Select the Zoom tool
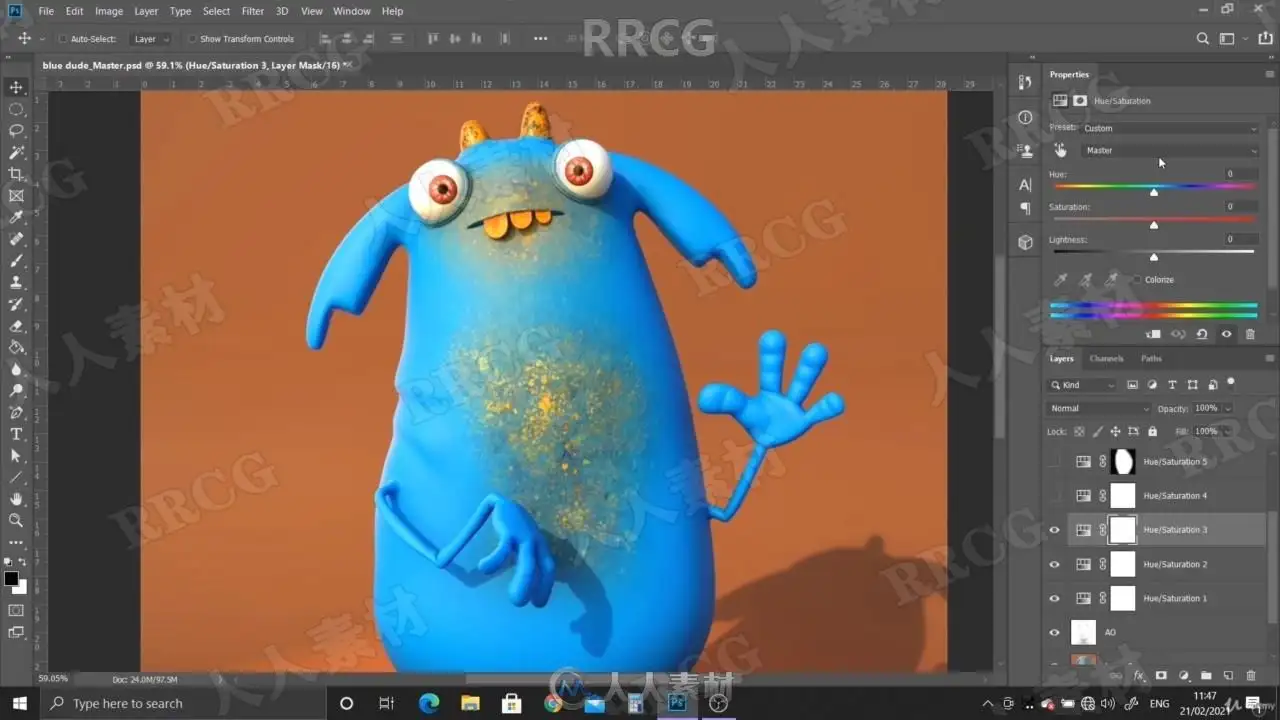Viewport: 1280px width, 720px height. pos(16,520)
